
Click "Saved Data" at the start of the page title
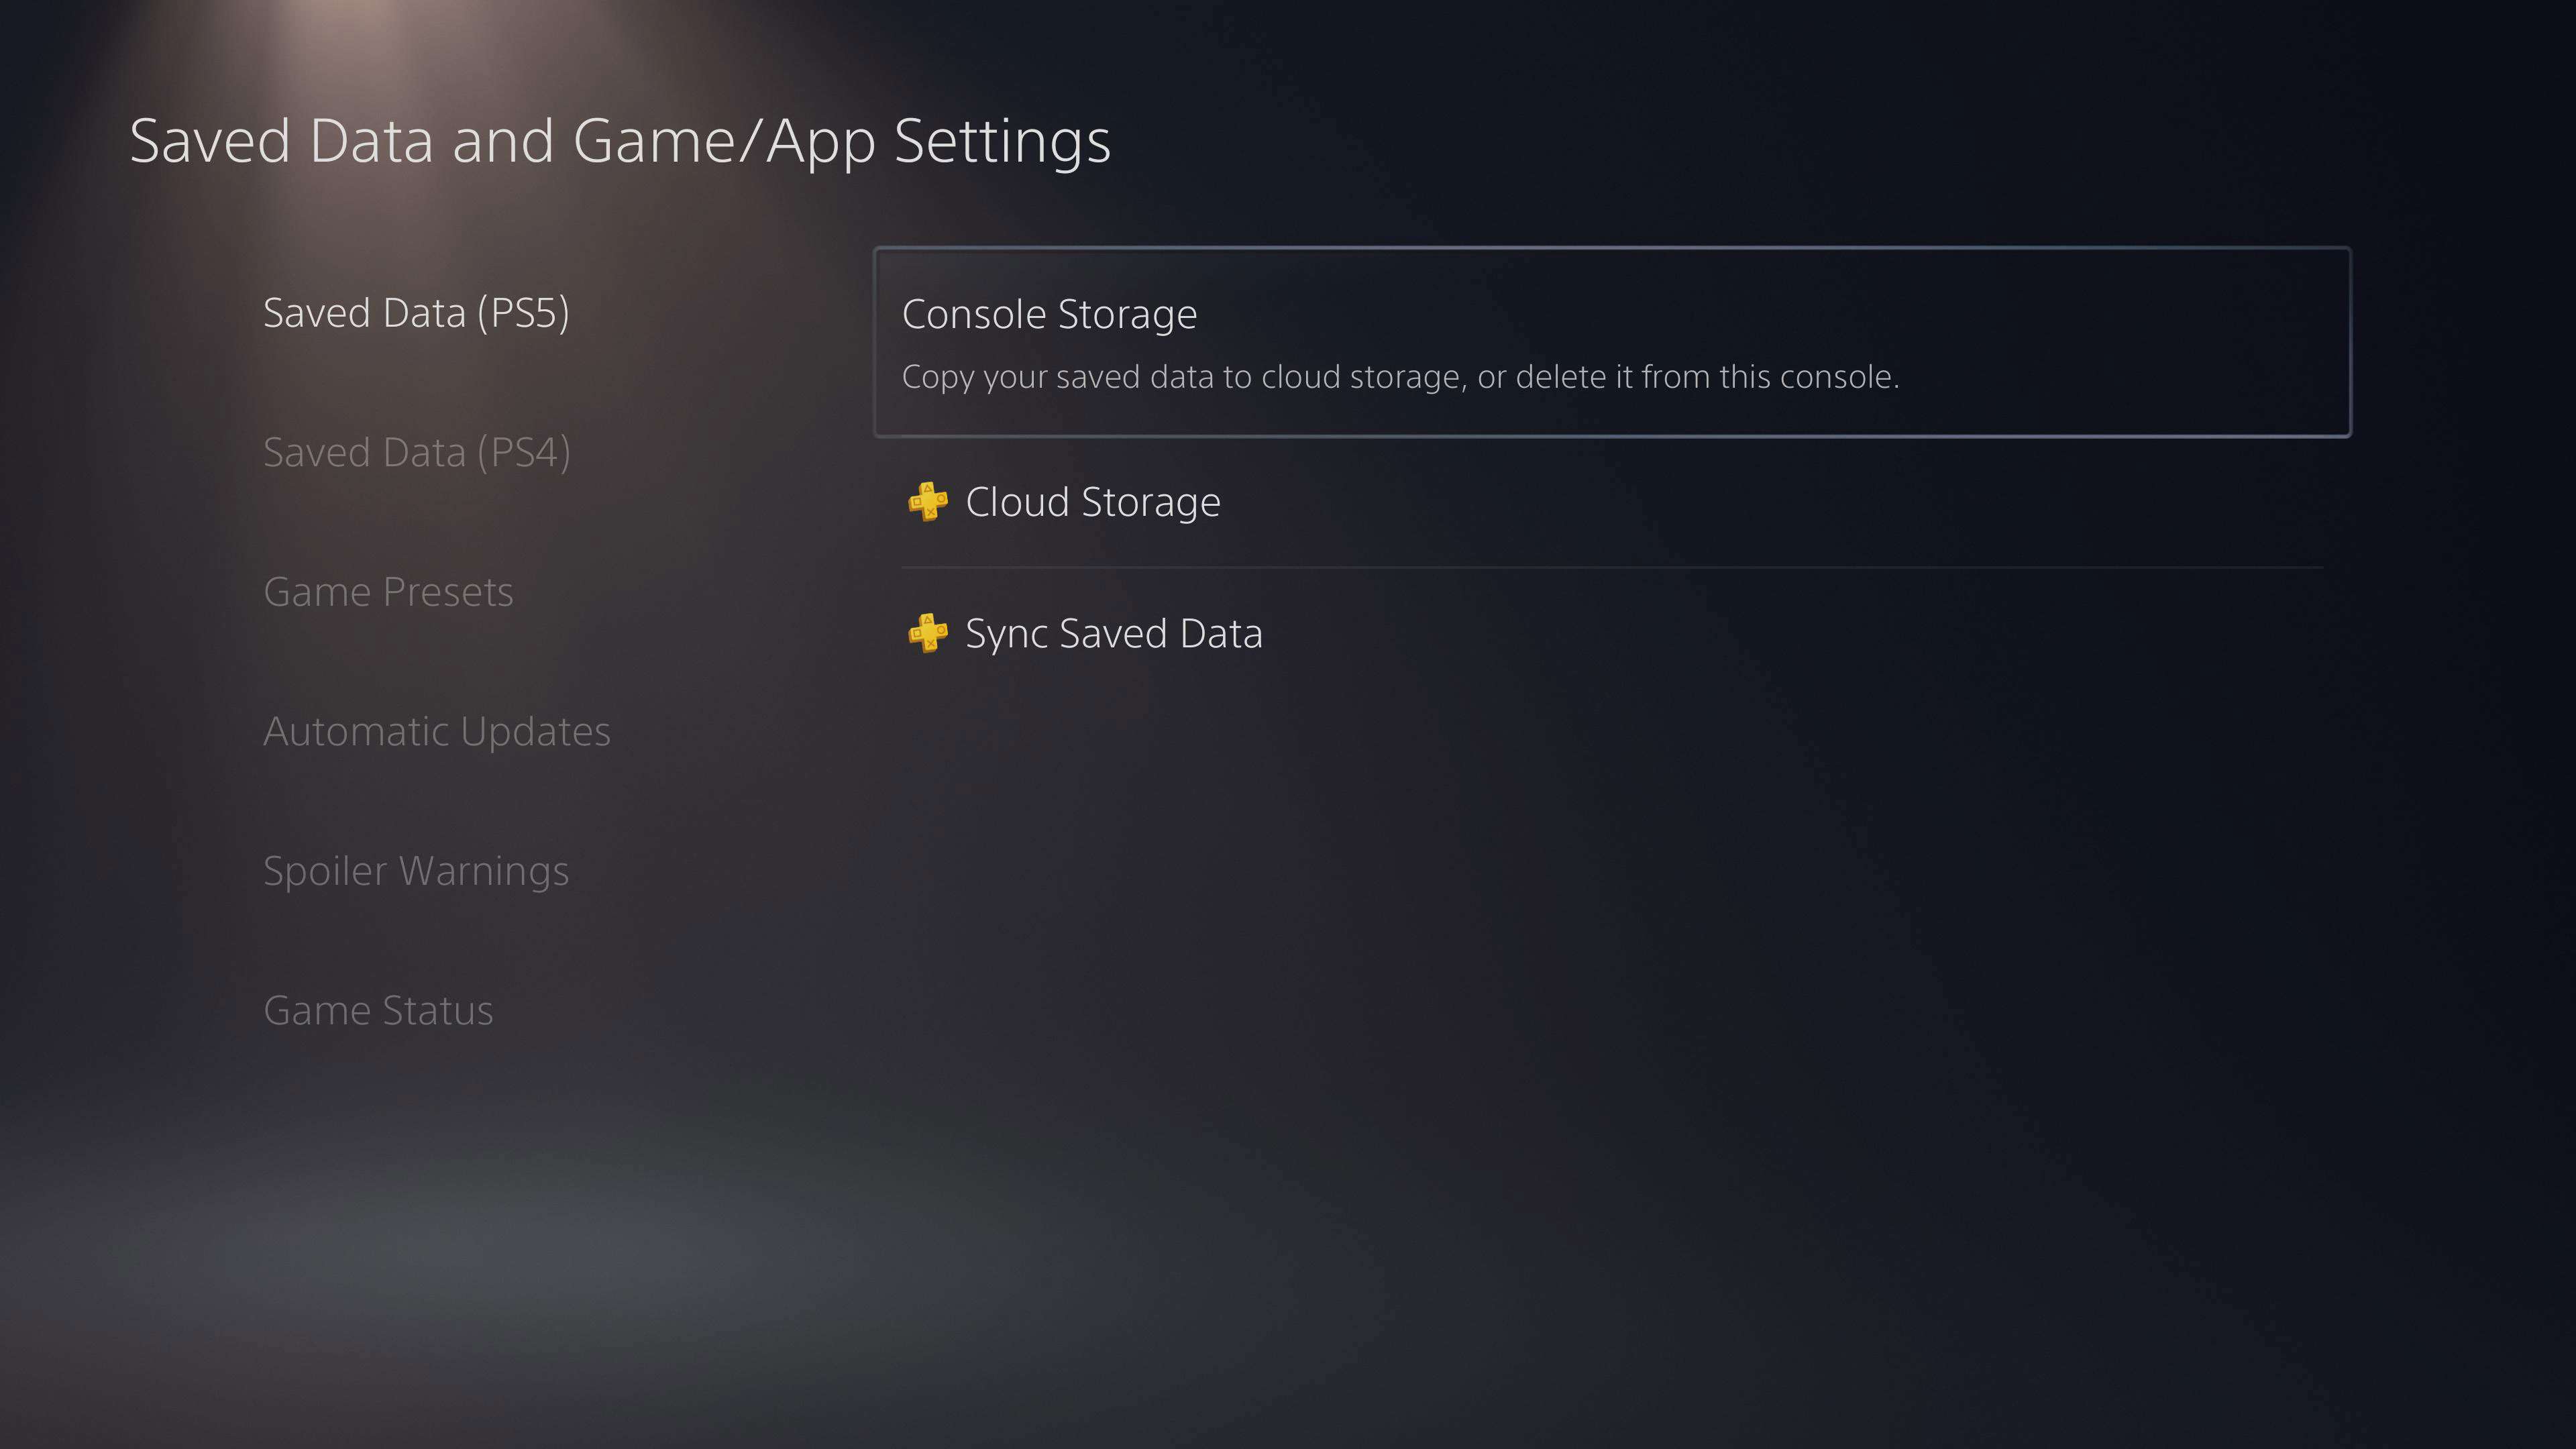(x=281, y=141)
